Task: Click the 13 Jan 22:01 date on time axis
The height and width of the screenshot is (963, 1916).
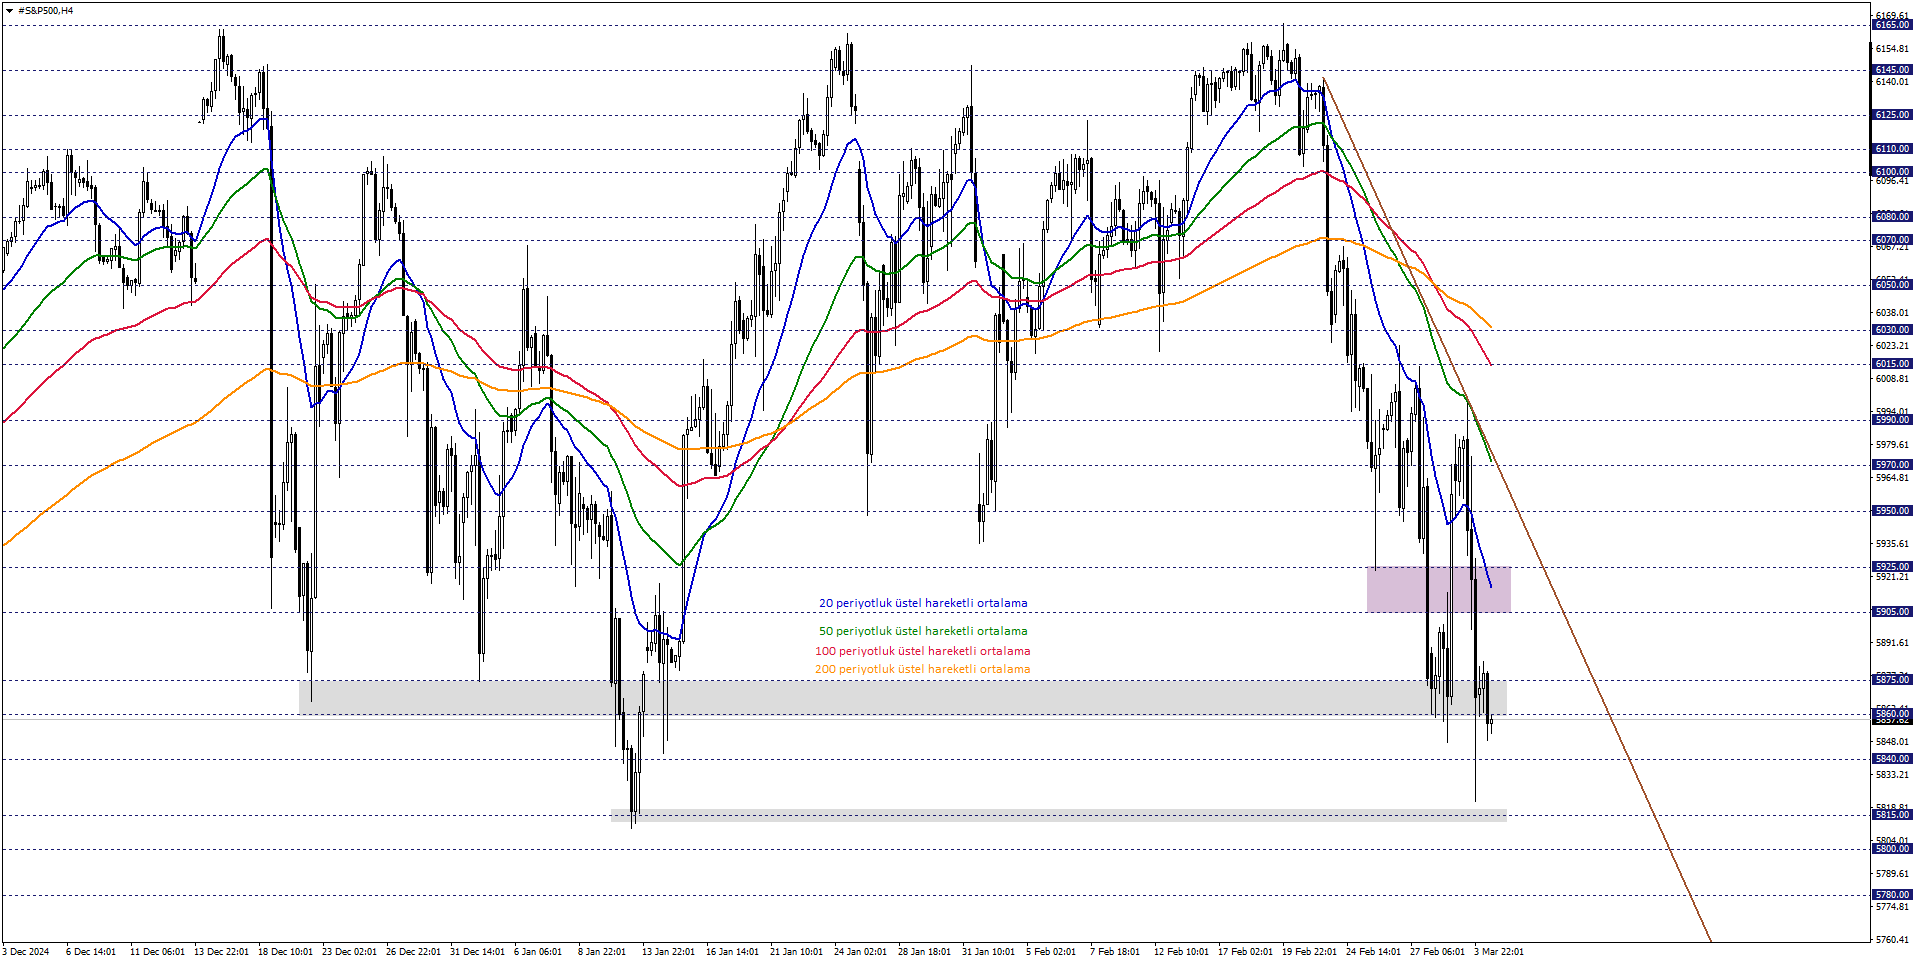Action: coord(669,952)
